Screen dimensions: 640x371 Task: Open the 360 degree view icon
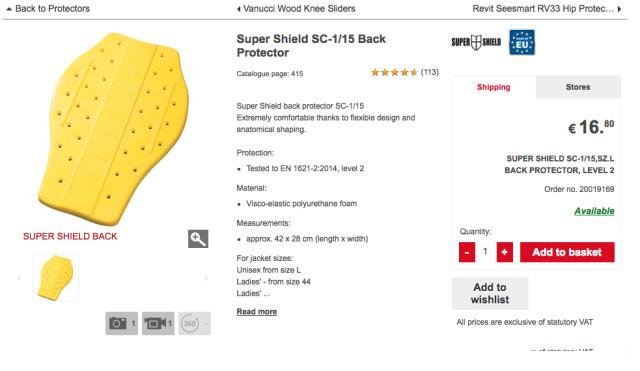pyautogui.click(x=195, y=323)
